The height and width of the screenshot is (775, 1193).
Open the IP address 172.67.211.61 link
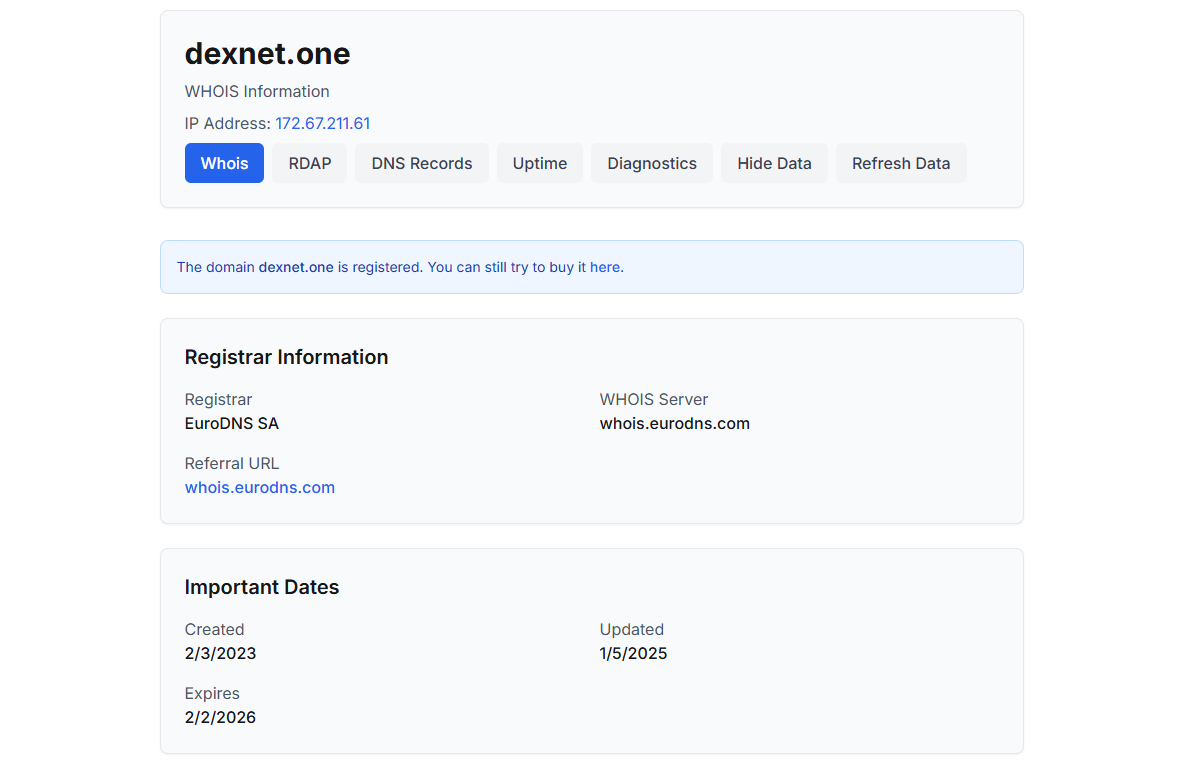(322, 123)
